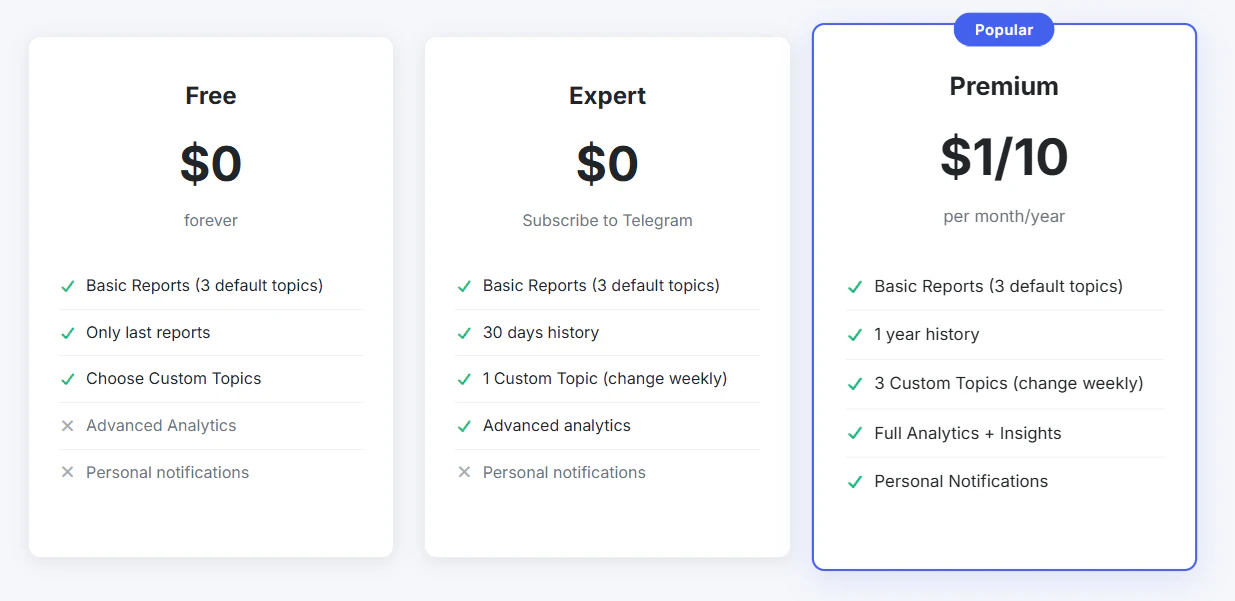The width and height of the screenshot is (1235, 601).
Task: Select the Free plan heading
Action: click(x=211, y=96)
